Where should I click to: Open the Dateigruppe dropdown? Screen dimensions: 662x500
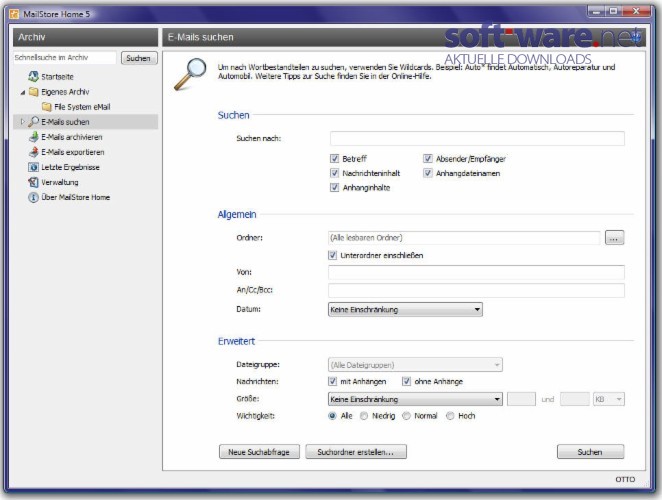(415, 365)
